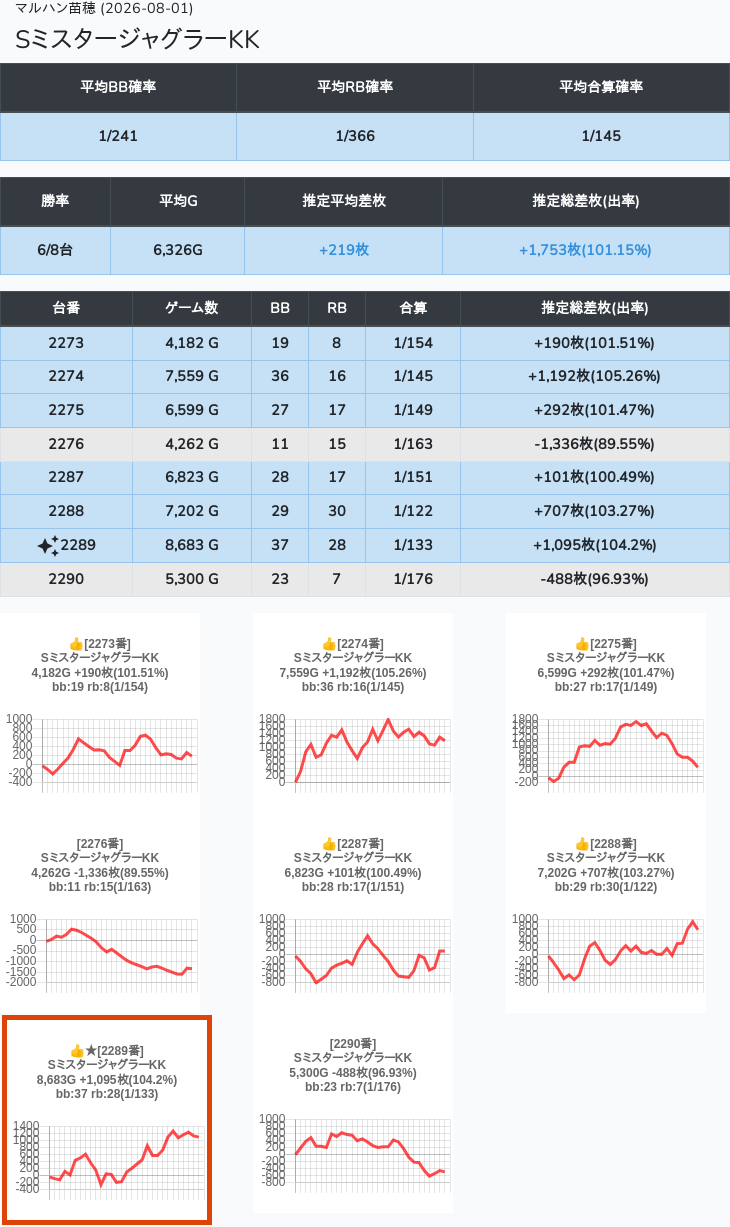
Task: Select machine number 2274 cell
Action: click(x=66, y=376)
